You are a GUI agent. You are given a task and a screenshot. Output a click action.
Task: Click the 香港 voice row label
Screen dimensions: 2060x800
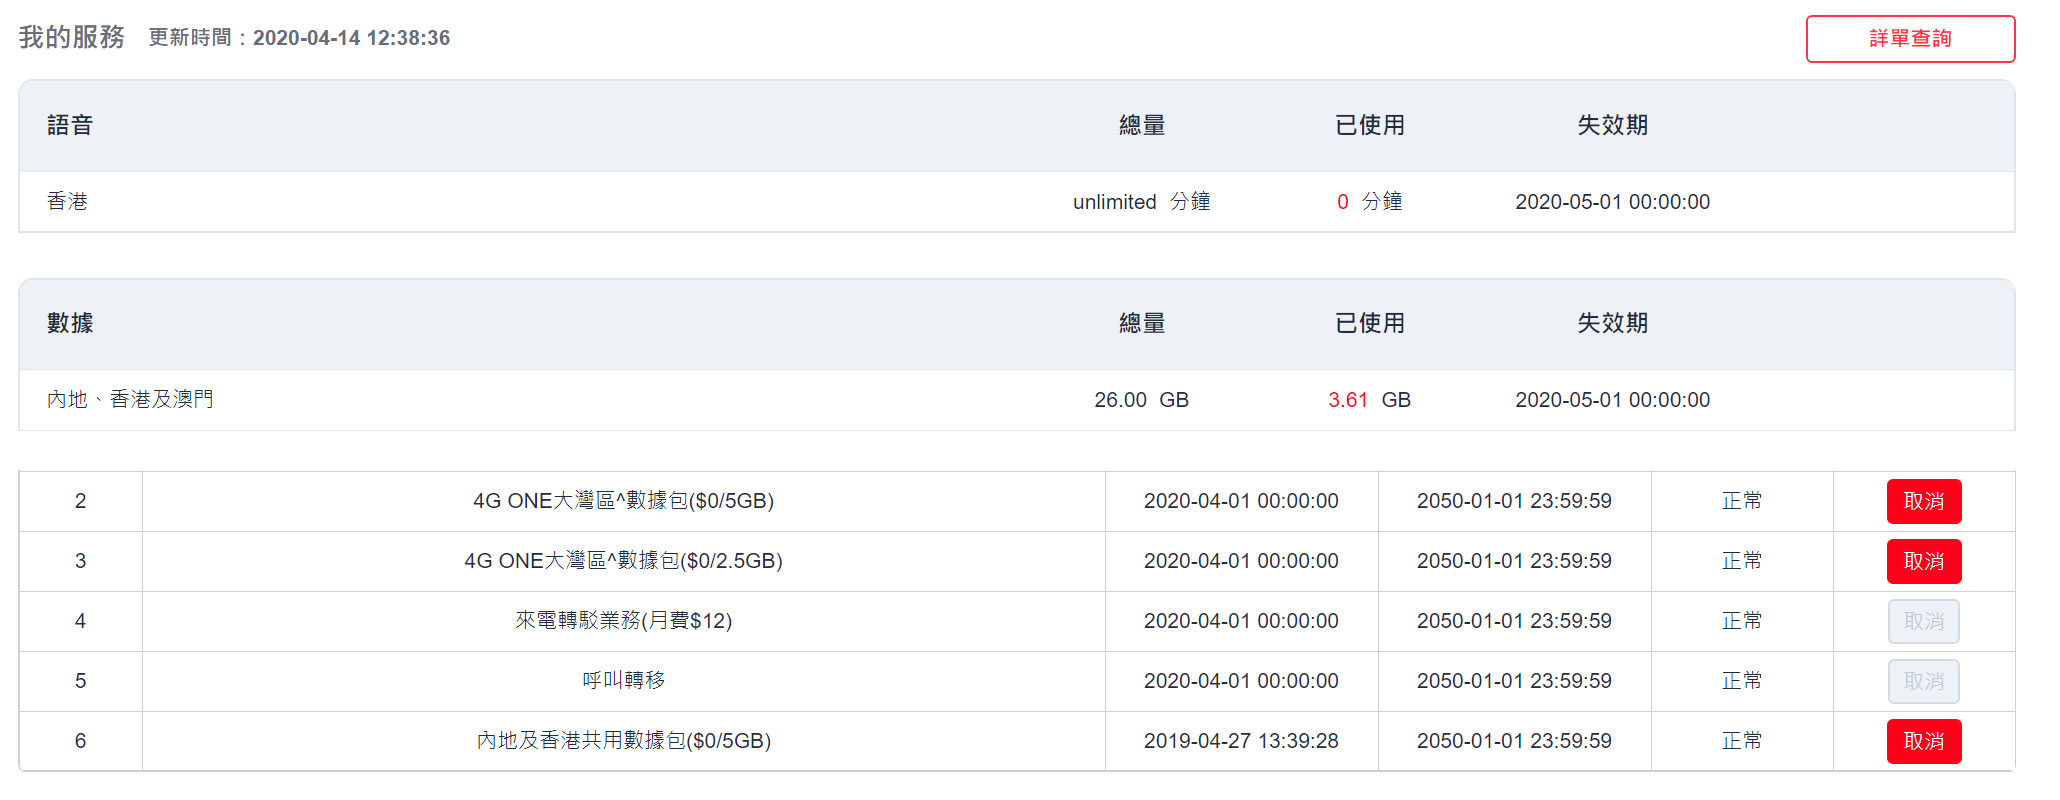pyautogui.click(x=67, y=201)
